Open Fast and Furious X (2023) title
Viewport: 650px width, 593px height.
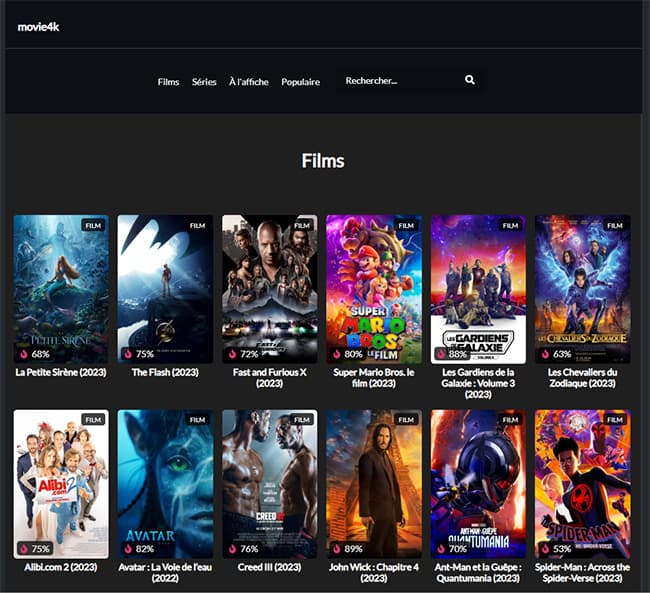click(269, 378)
